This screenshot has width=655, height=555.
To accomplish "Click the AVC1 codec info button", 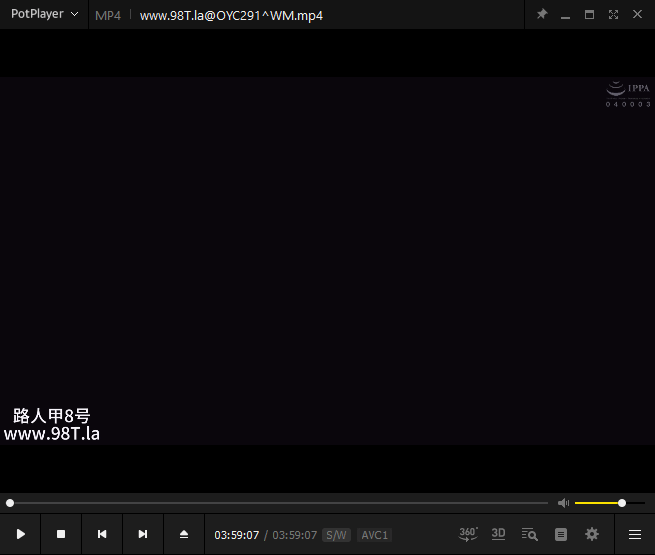I will [x=374, y=535].
